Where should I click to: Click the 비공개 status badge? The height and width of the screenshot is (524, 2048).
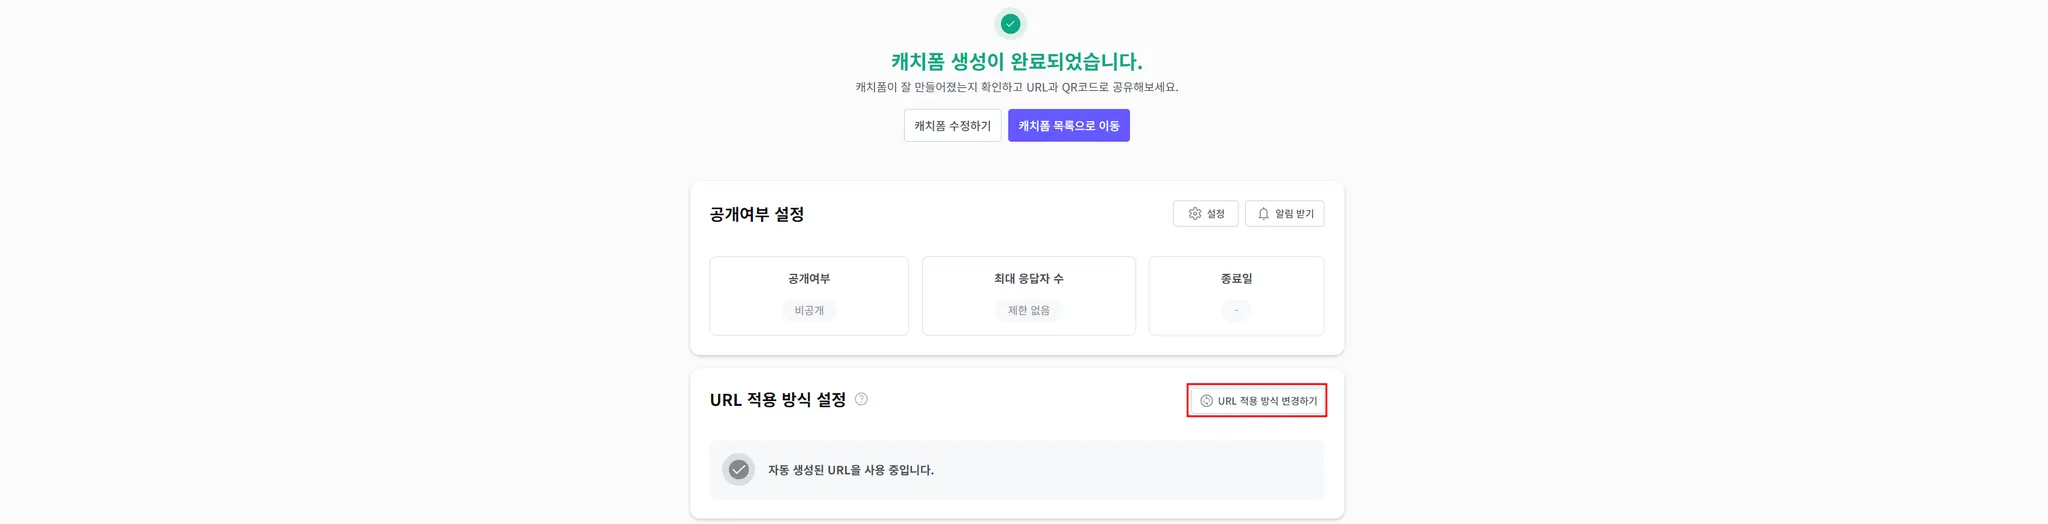point(809,311)
